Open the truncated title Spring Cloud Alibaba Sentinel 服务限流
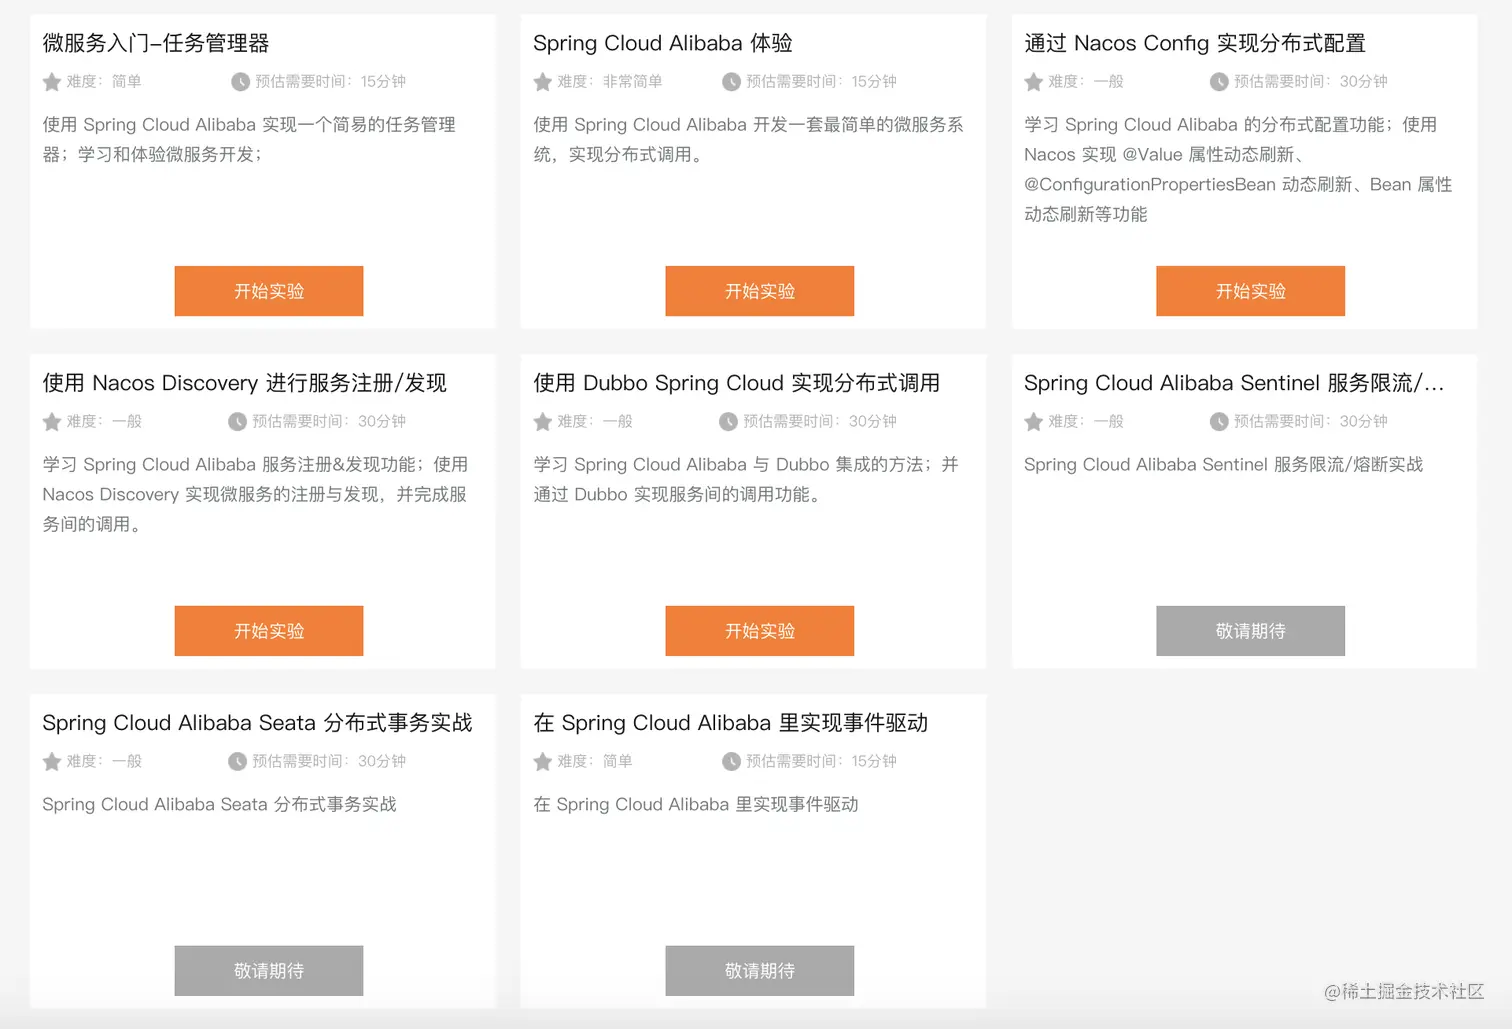 tap(1234, 383)
